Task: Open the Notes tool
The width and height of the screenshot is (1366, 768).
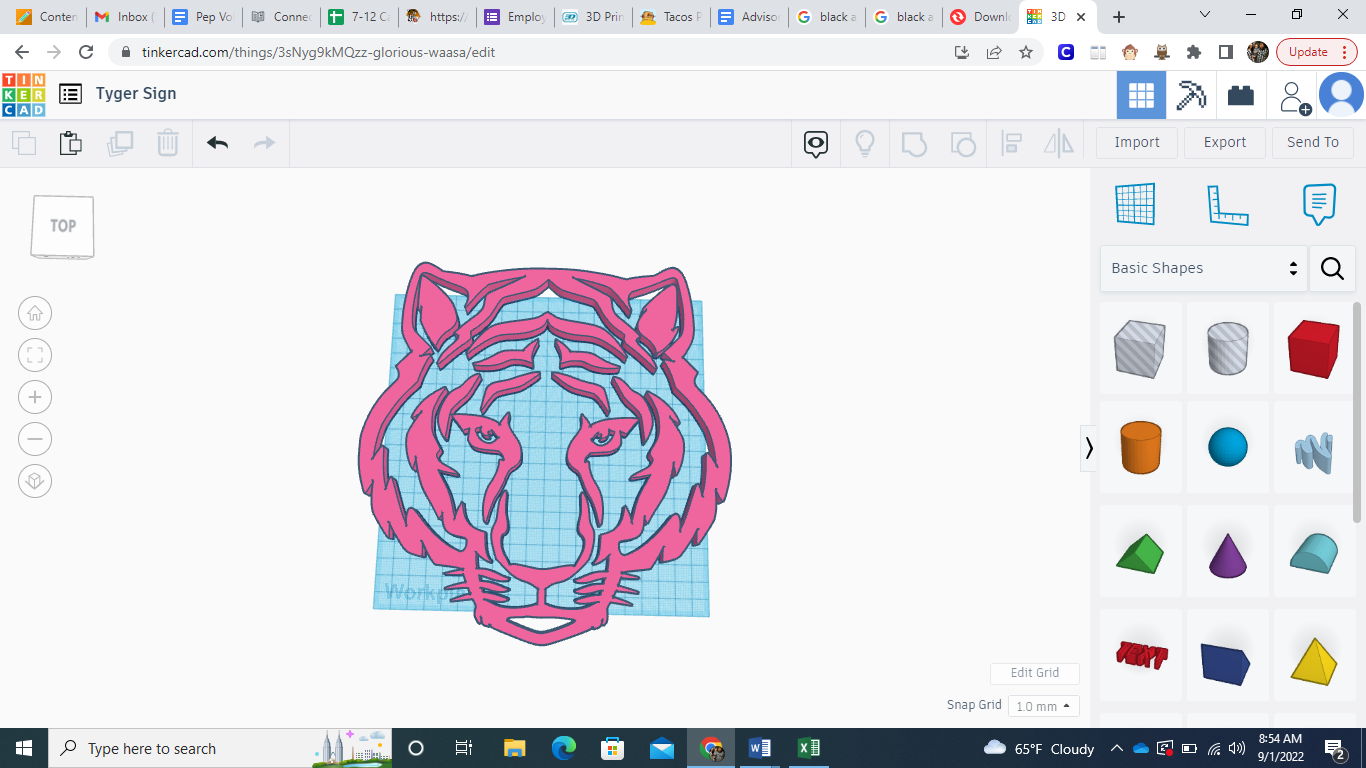Action: (x=1318, y=203)
